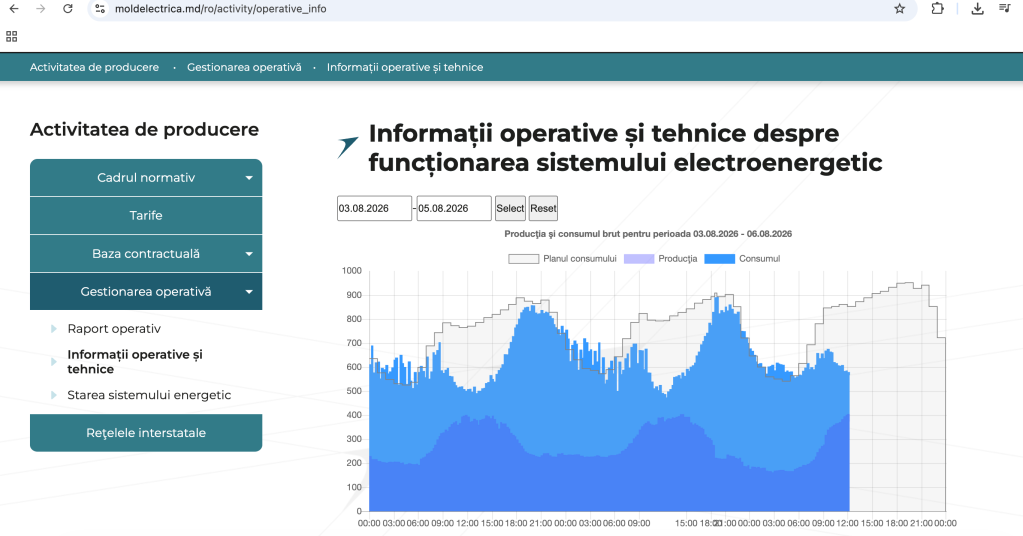Image resolution: width=1023 pixels, height=536 pixels.
Task: Expand Baza contractuală dropdown arrow
Action: point(249,254)
